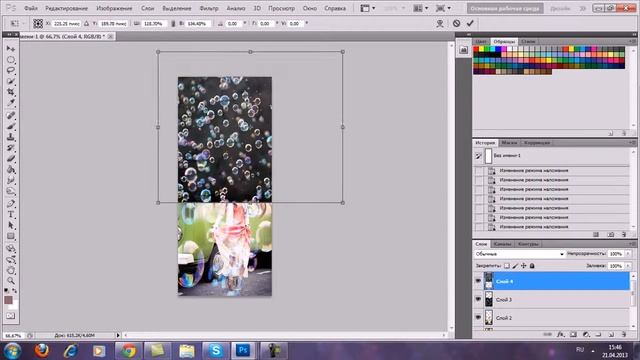Open the Файл menu
Screen dimensions: 640x360
pos(31,8)
